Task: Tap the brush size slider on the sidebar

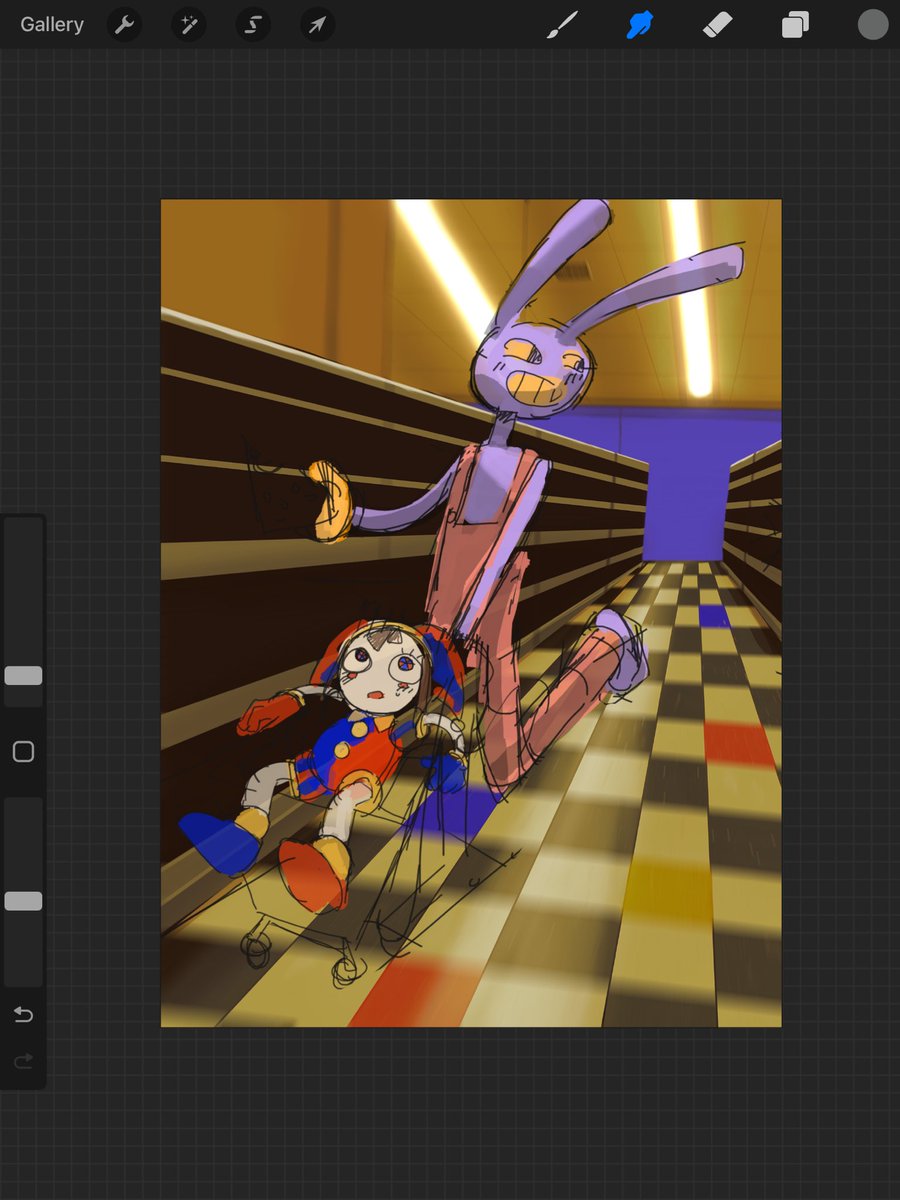Action: (x=23, y=675)
